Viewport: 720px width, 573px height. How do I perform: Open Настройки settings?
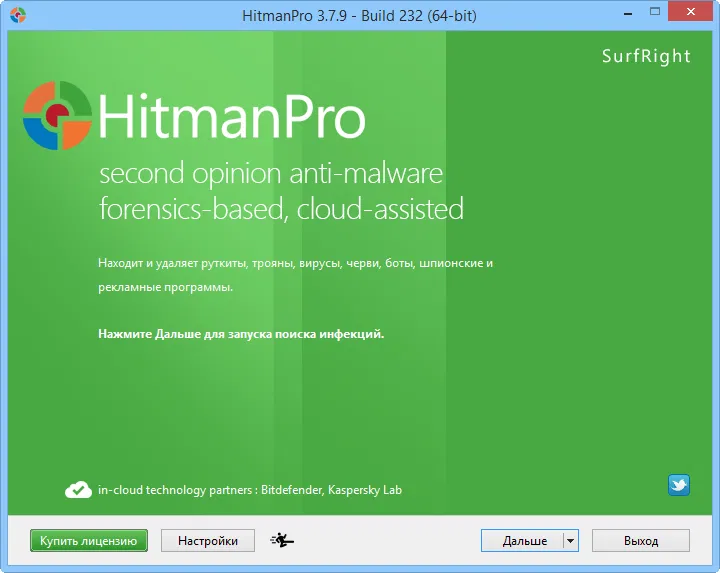[208, 540]
